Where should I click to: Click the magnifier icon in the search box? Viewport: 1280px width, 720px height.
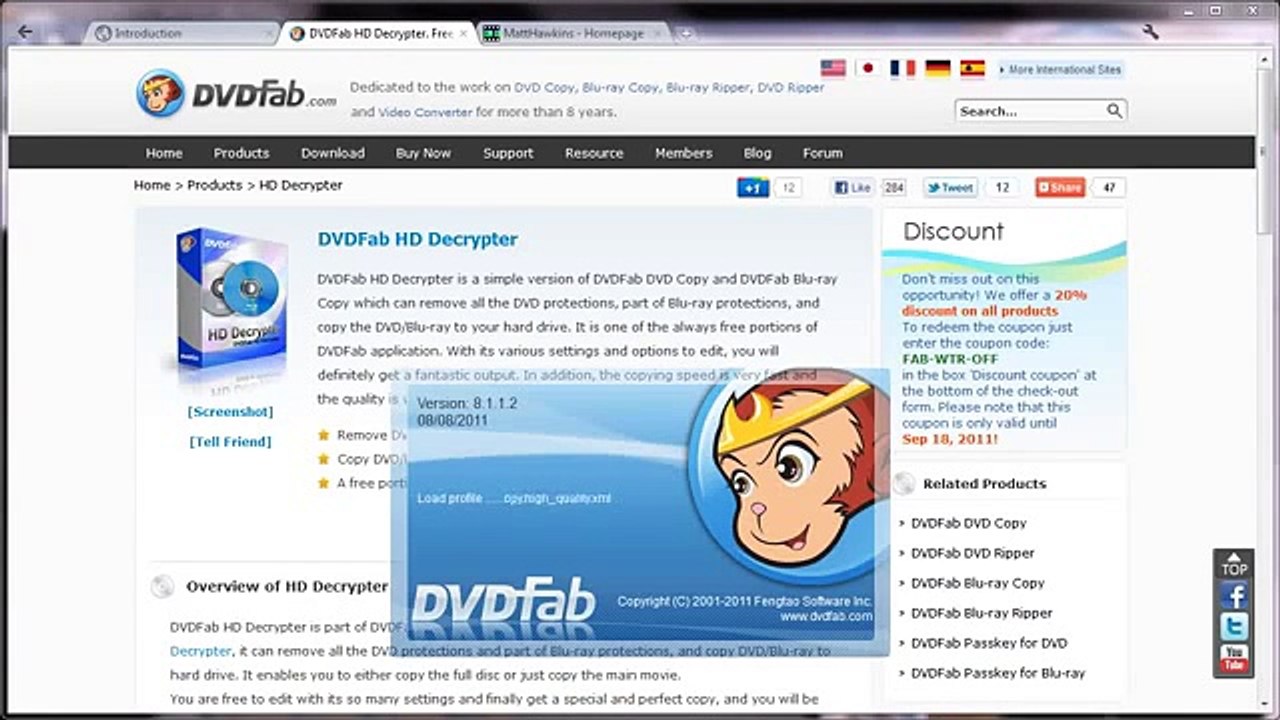1114,111
